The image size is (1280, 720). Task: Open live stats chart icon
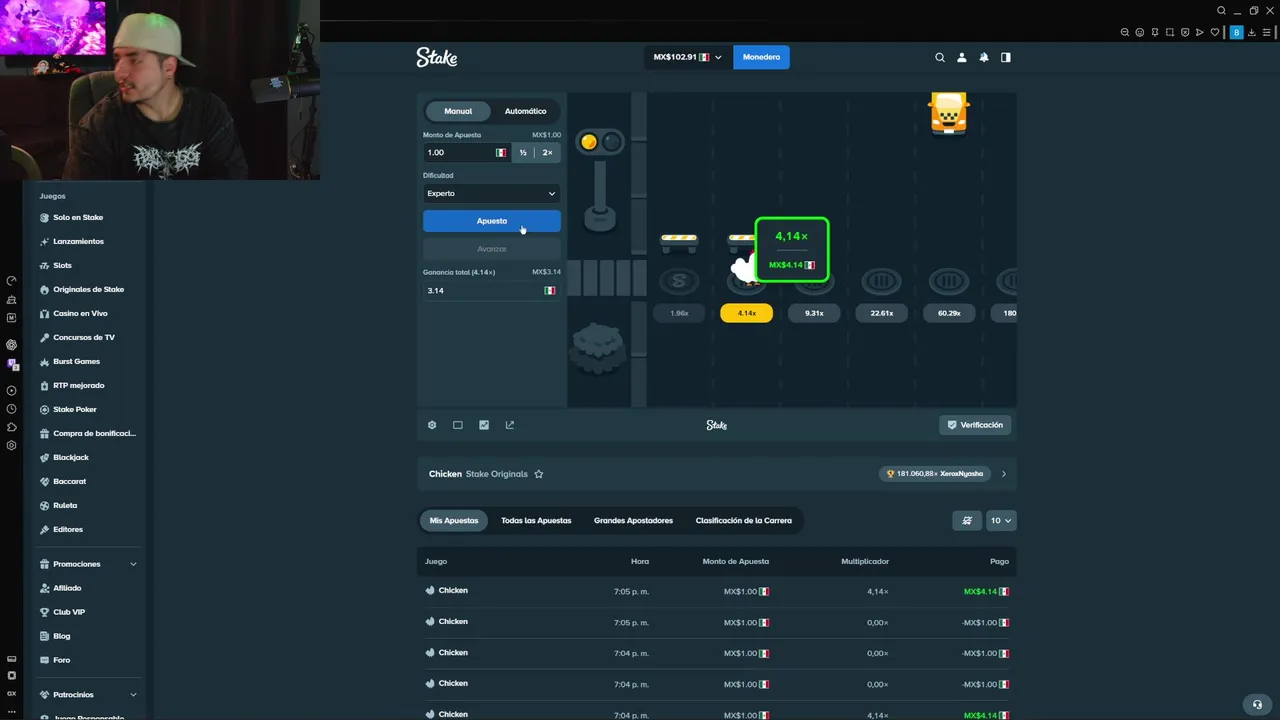[x=484, y=425]
